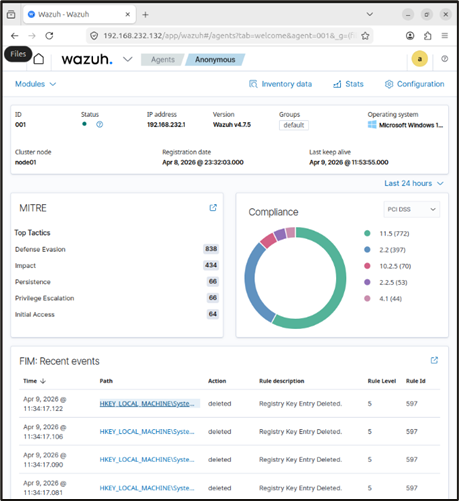This screenshot has width=459, height=501.
Task: Toggle the 2.2 blue legend item
Action: coord(385,250)
